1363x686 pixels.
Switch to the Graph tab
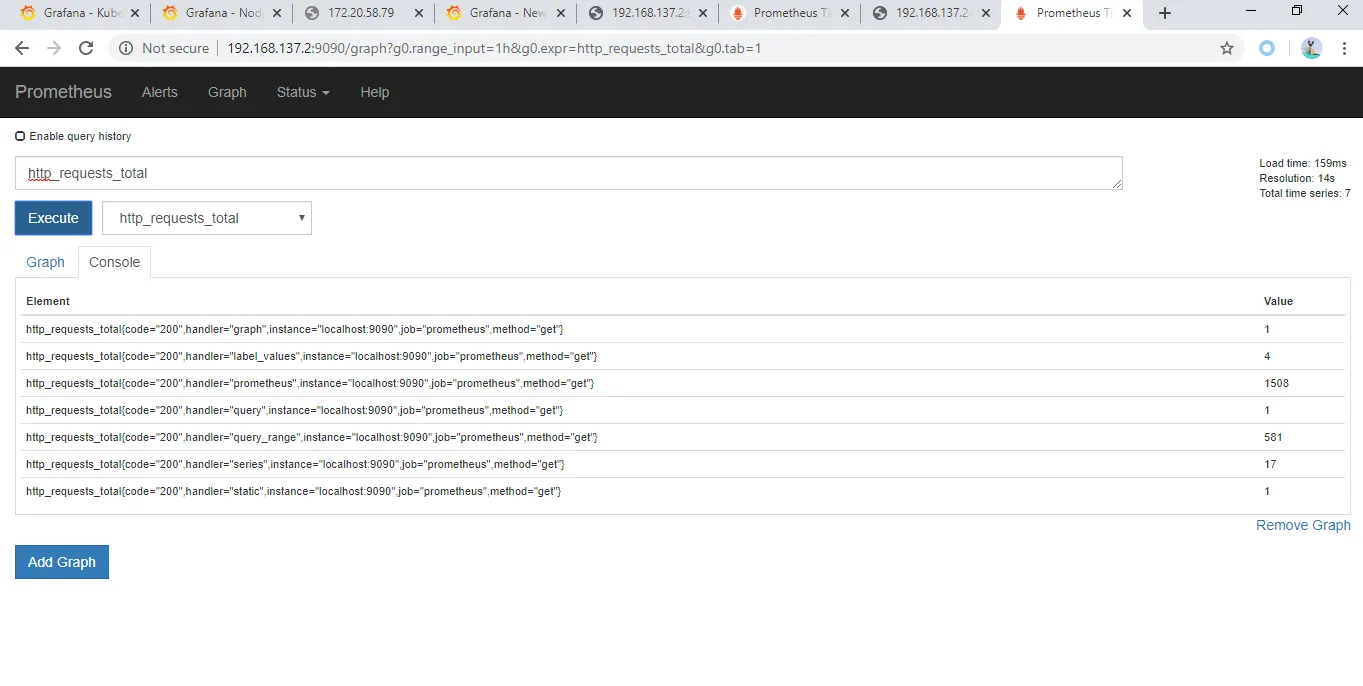point(45,262)
